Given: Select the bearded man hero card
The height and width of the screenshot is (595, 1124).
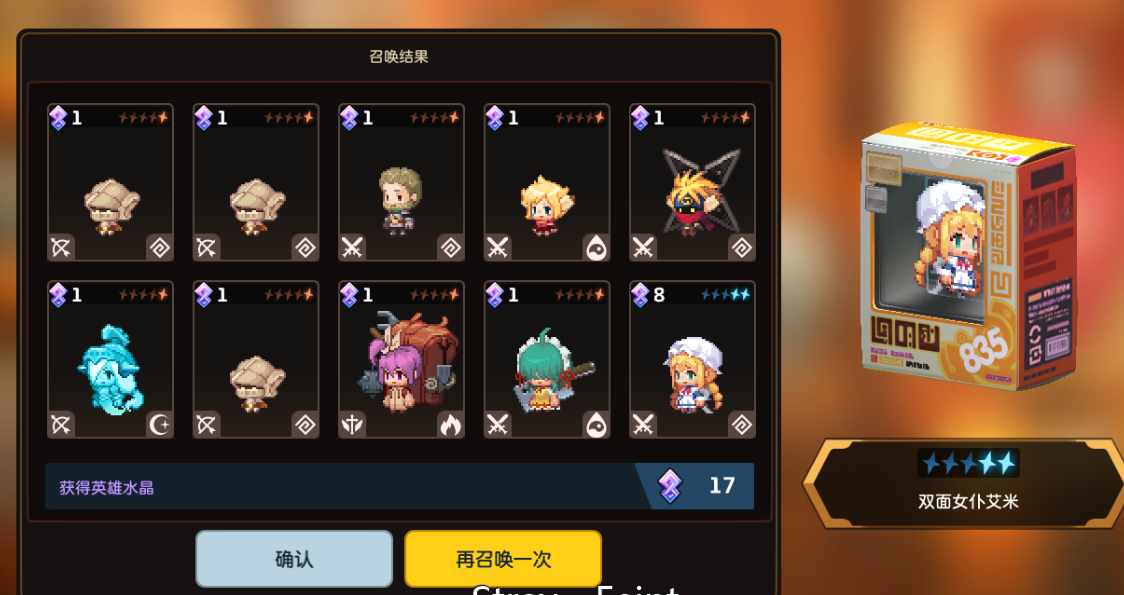Looking at the screenshot, I should [x=401, y=182].
